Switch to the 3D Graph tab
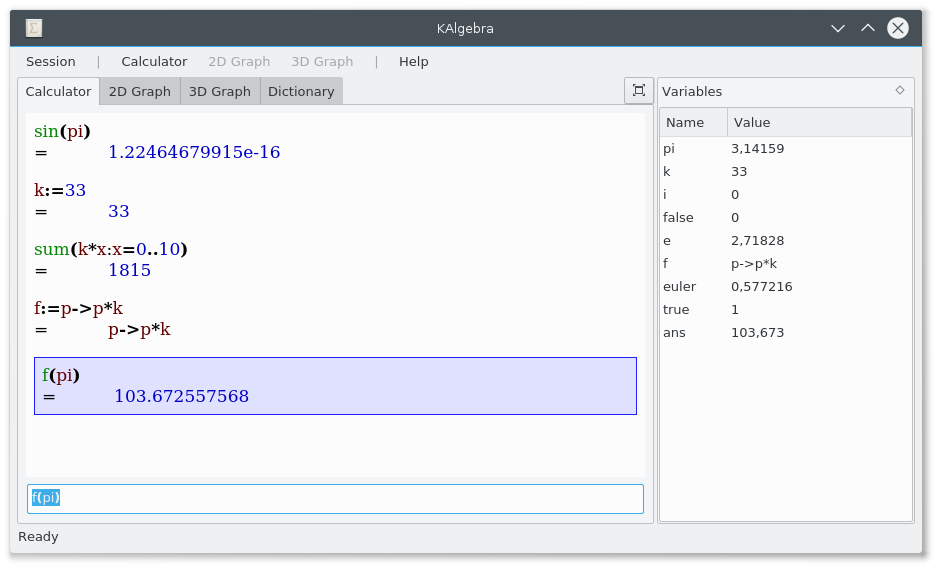The width and height of the screenshot is (938, 569). pos(219,91)
